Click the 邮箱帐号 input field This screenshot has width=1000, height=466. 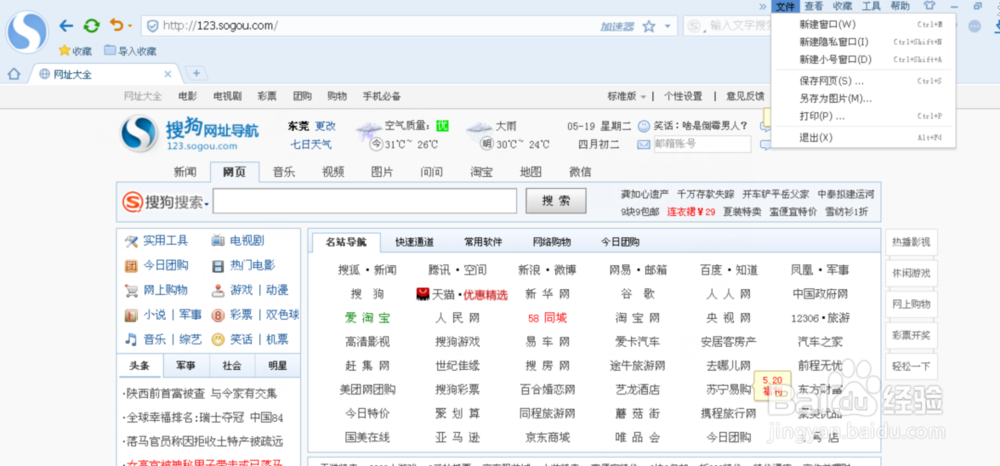pyautogui.click(x=702, y=144)
